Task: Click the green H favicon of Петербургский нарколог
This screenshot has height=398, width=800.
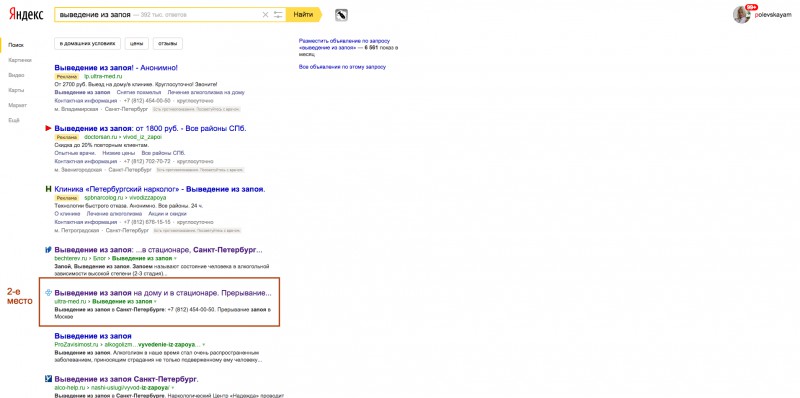Action: (49, 189)
